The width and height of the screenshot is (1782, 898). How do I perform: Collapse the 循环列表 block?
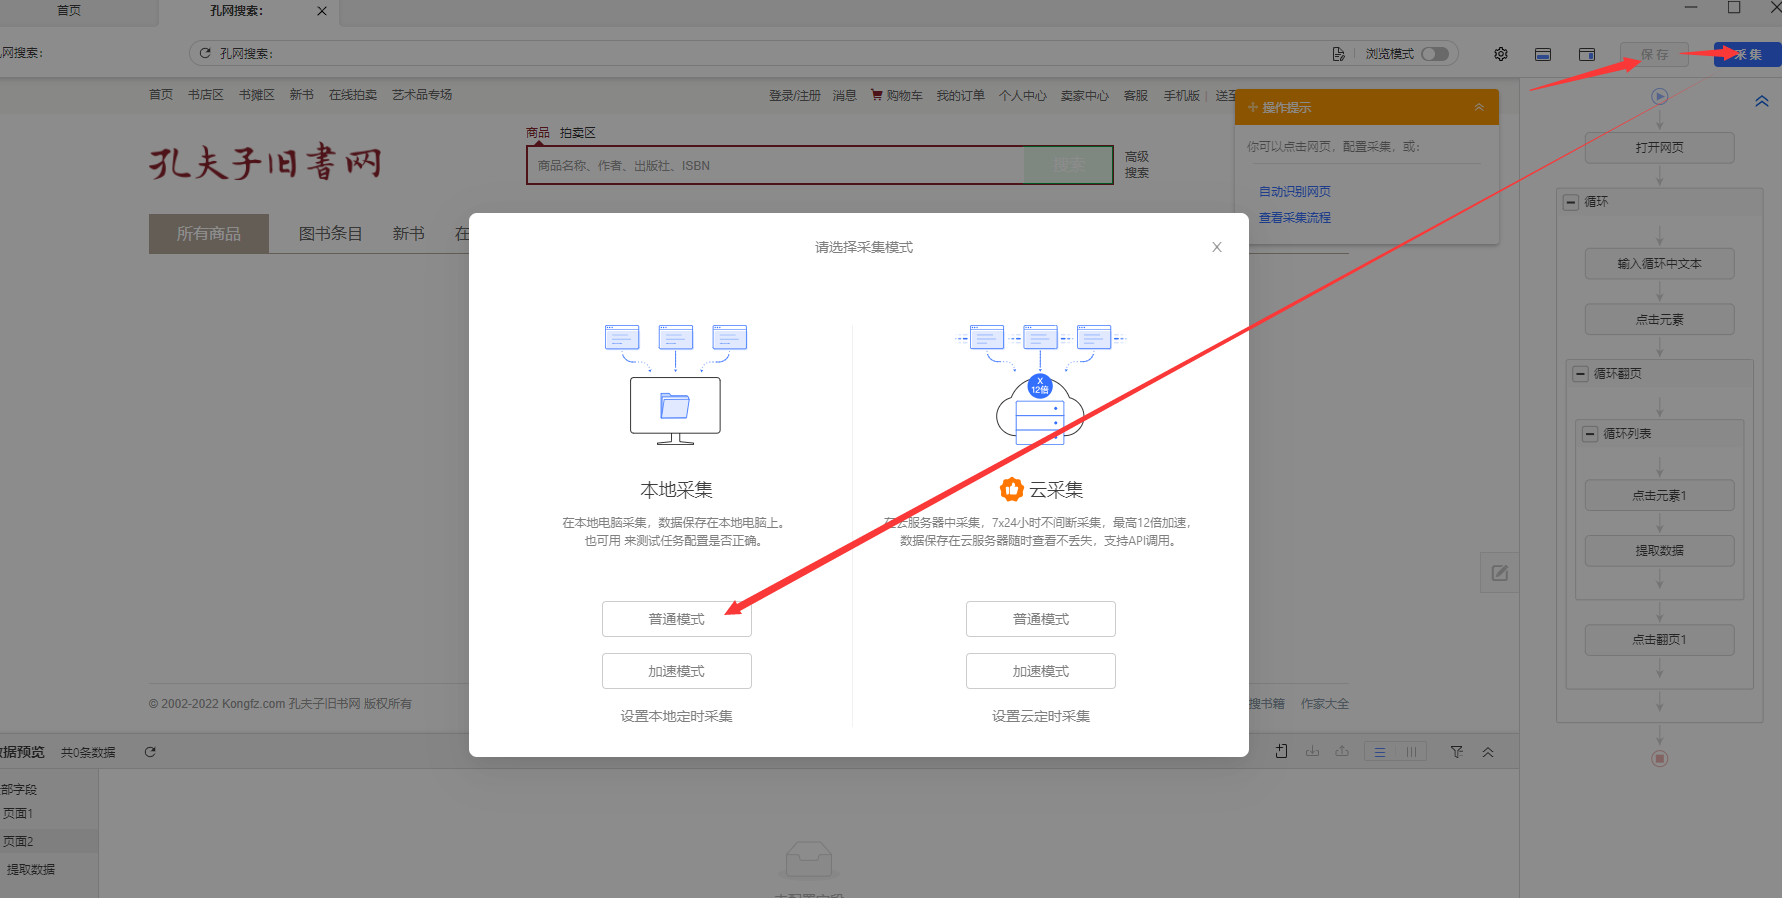click(1590, 434)
